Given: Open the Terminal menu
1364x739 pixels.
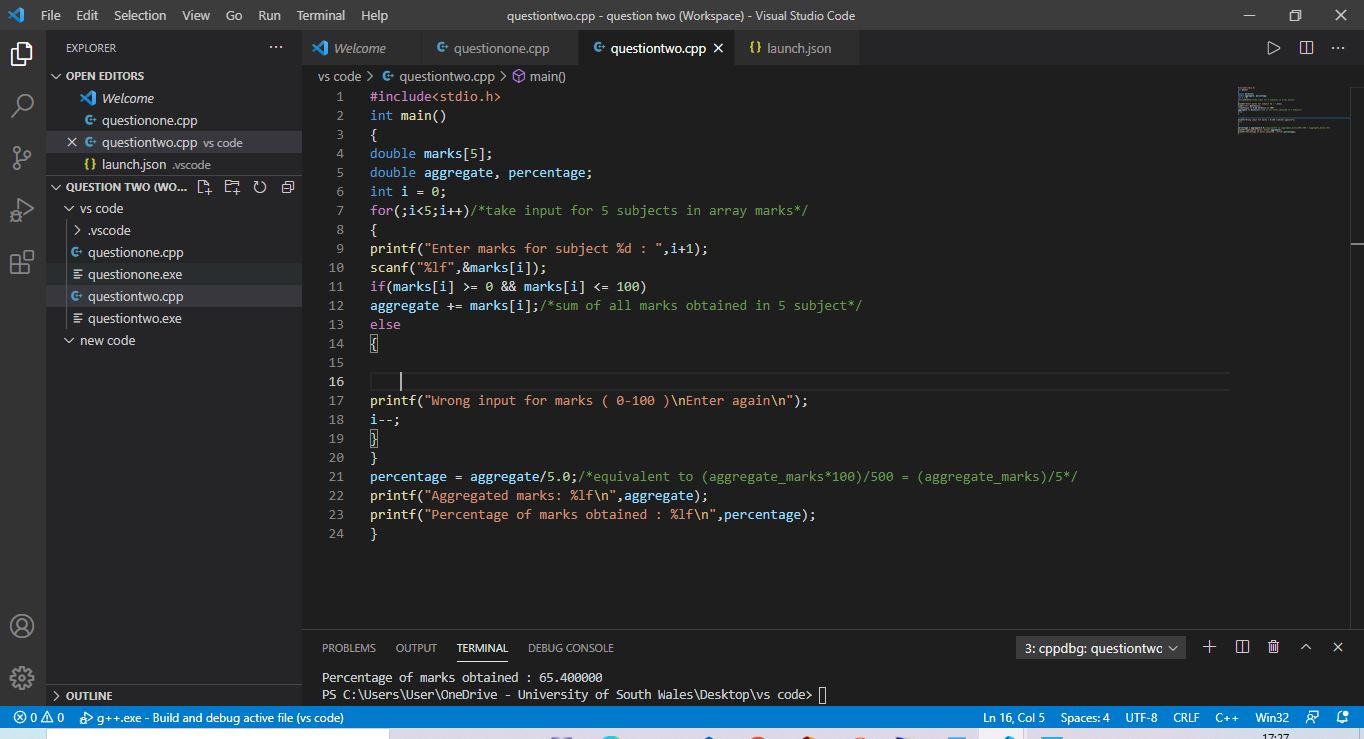Looking at the screenshot, I should click(320, 15).
